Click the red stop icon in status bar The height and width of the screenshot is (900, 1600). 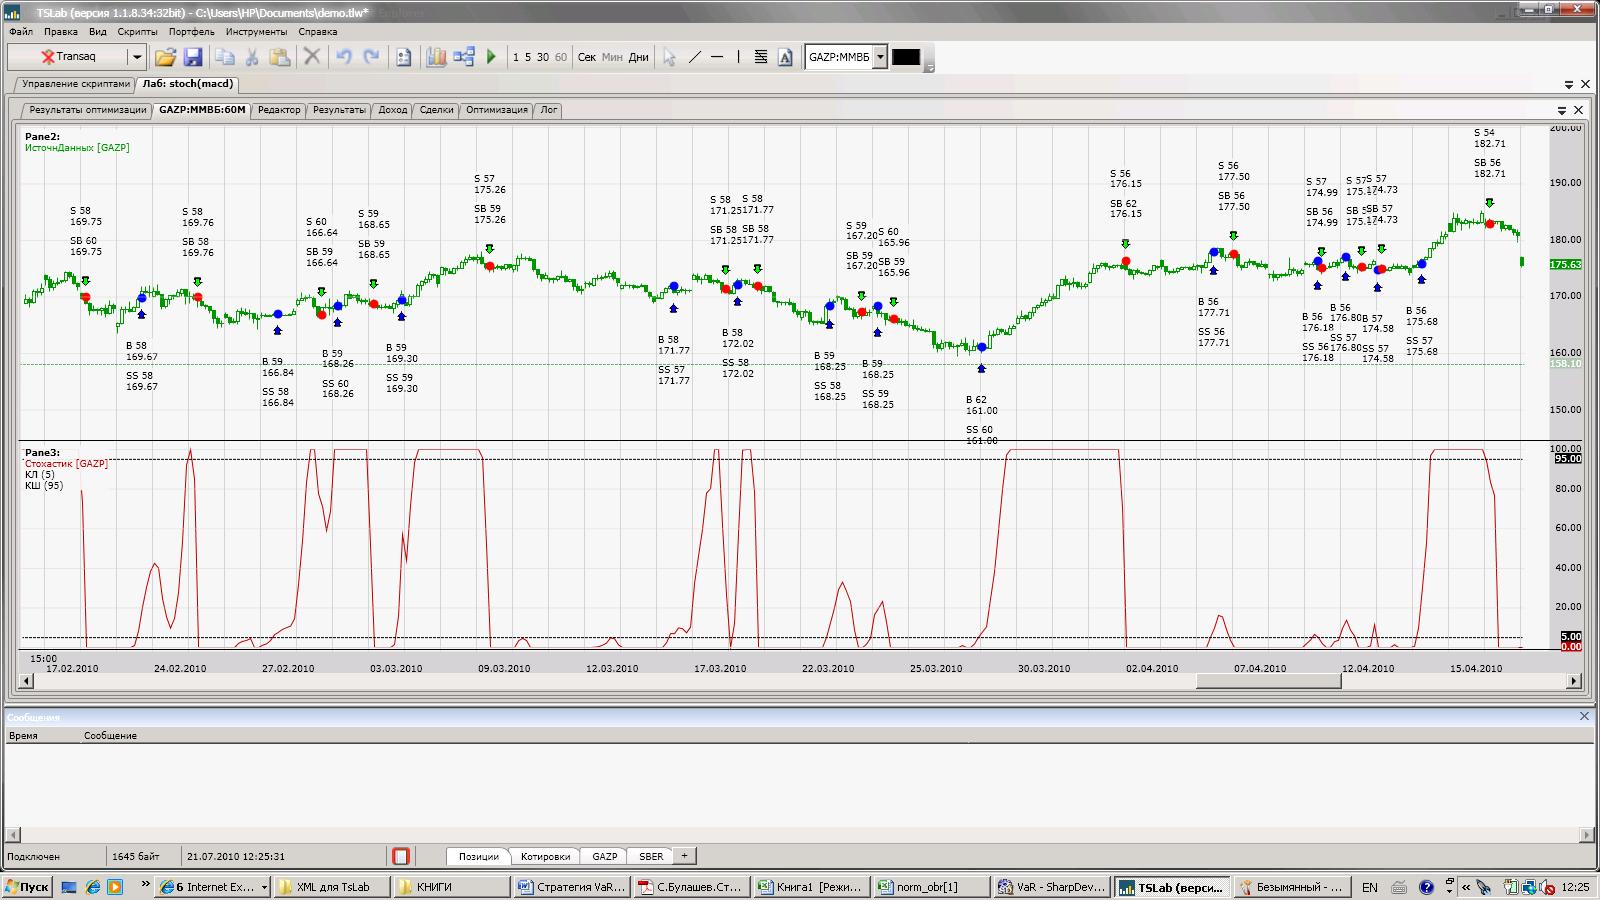click(401, 856)
